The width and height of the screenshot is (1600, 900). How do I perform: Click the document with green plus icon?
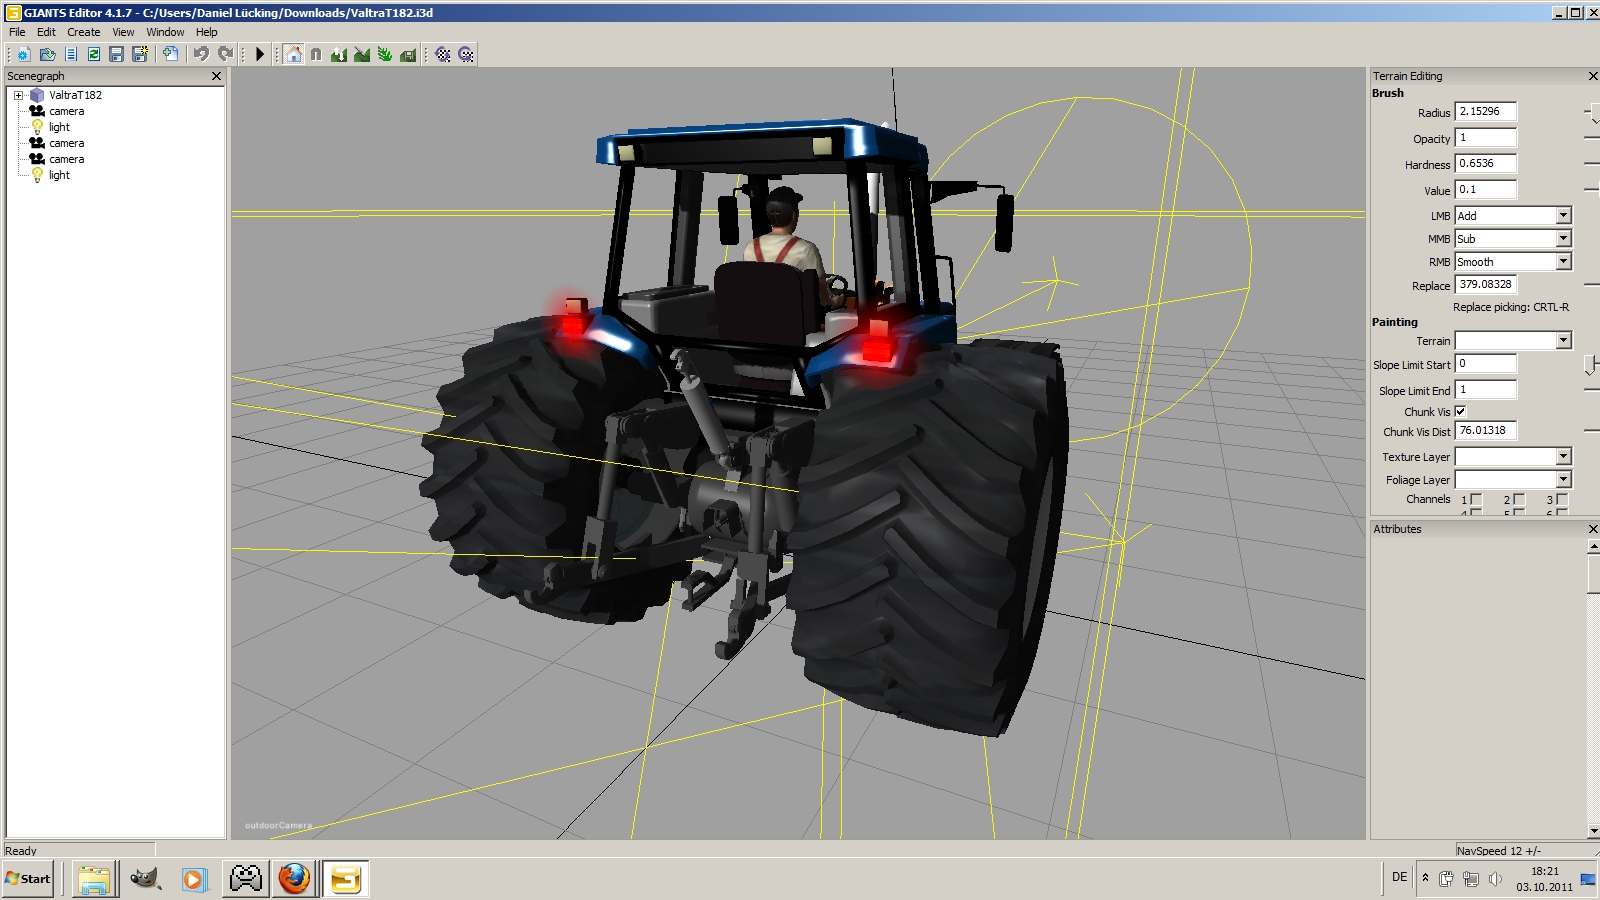[170, 54]
